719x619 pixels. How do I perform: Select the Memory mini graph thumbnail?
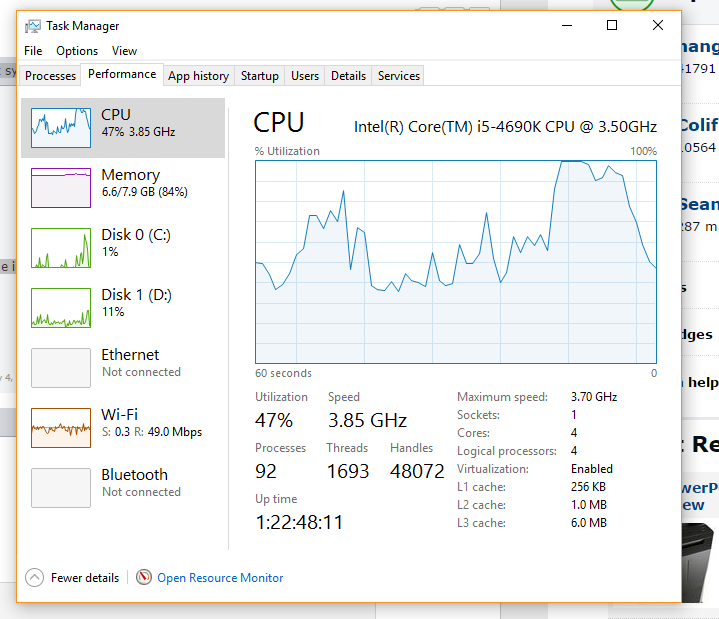click(61, 188)
